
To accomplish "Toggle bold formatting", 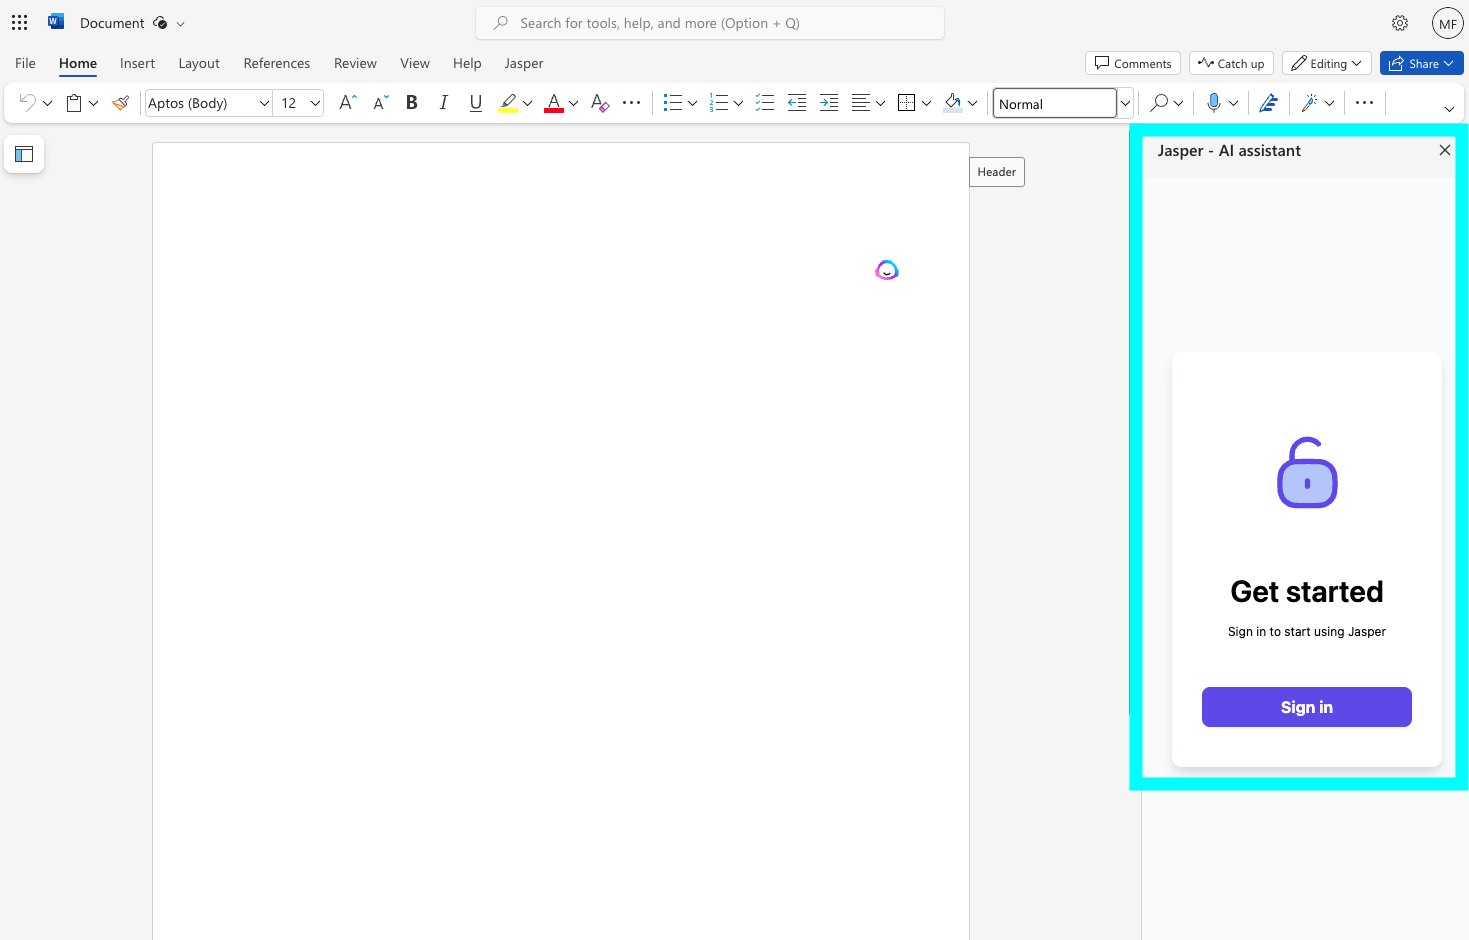I will pos(411,102).
